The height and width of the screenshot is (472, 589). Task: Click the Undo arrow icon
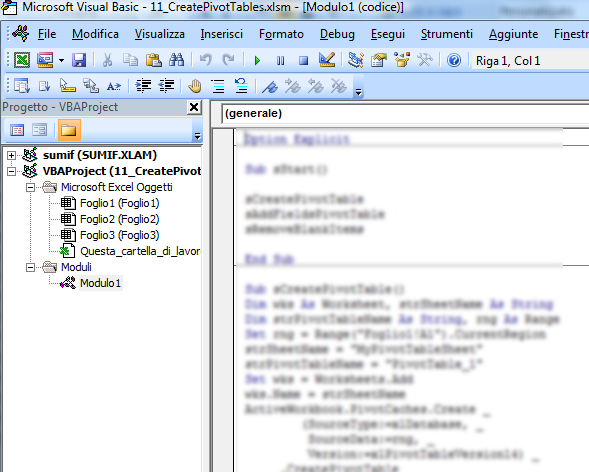(205, 60)
